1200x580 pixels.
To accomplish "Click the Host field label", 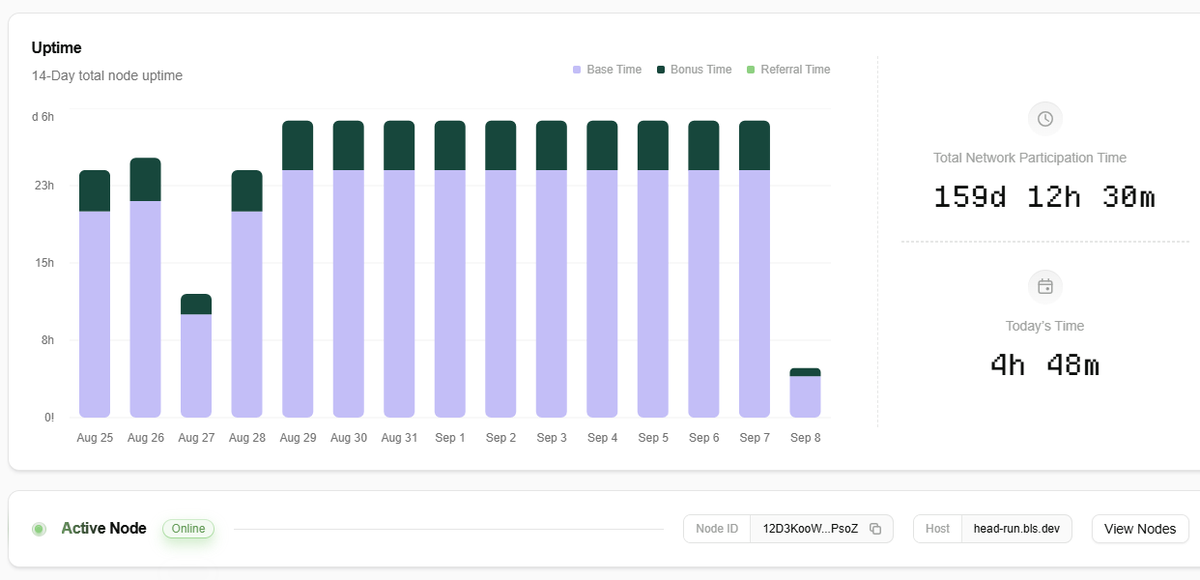I will pyautogui.click(x=938, y=529).
